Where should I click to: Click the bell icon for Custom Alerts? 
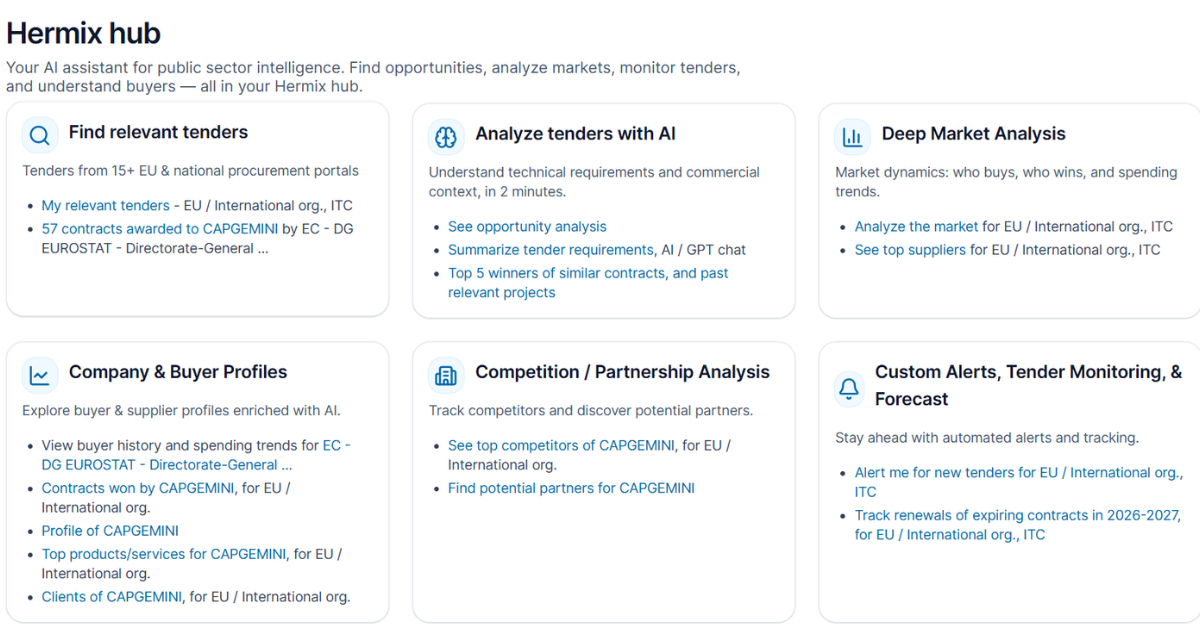coord(849,387)
